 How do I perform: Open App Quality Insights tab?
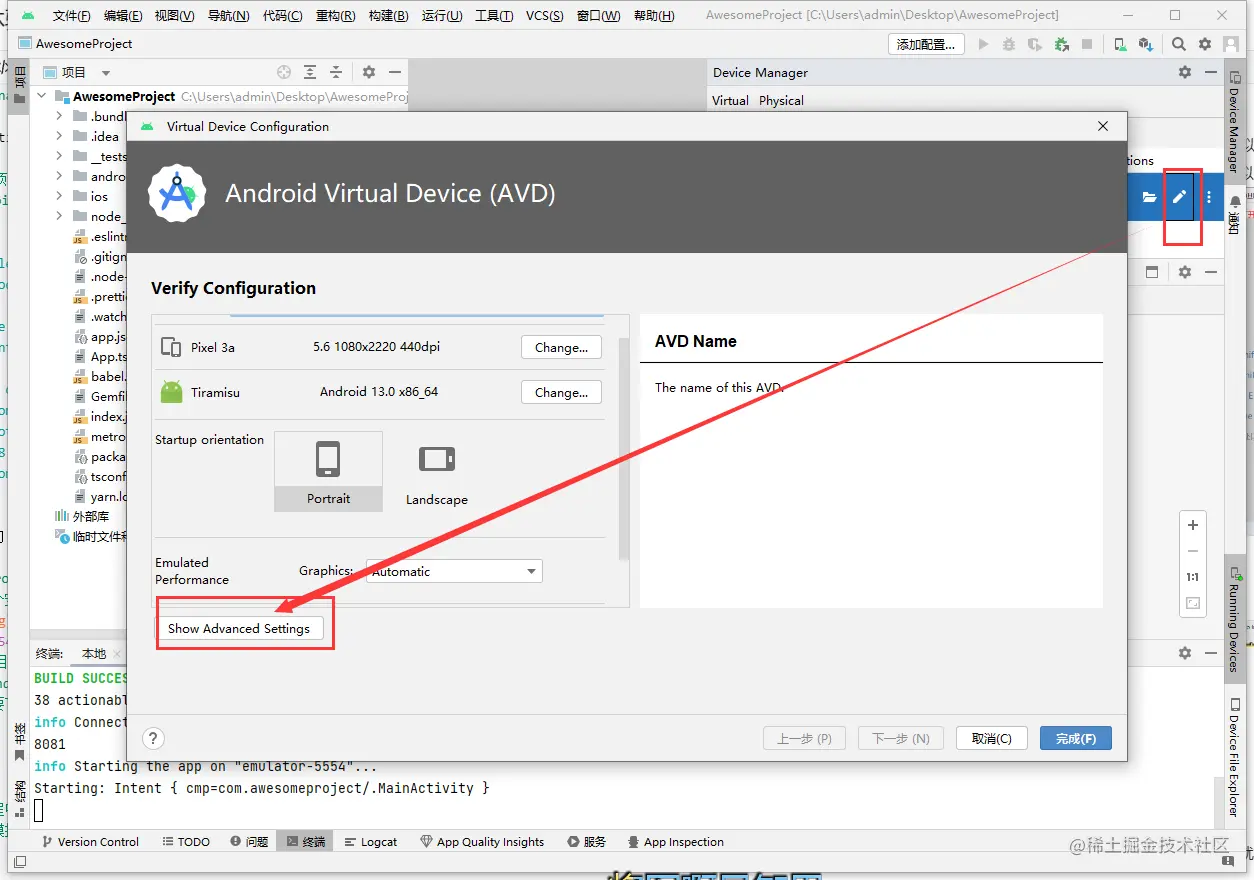point(482,842)
